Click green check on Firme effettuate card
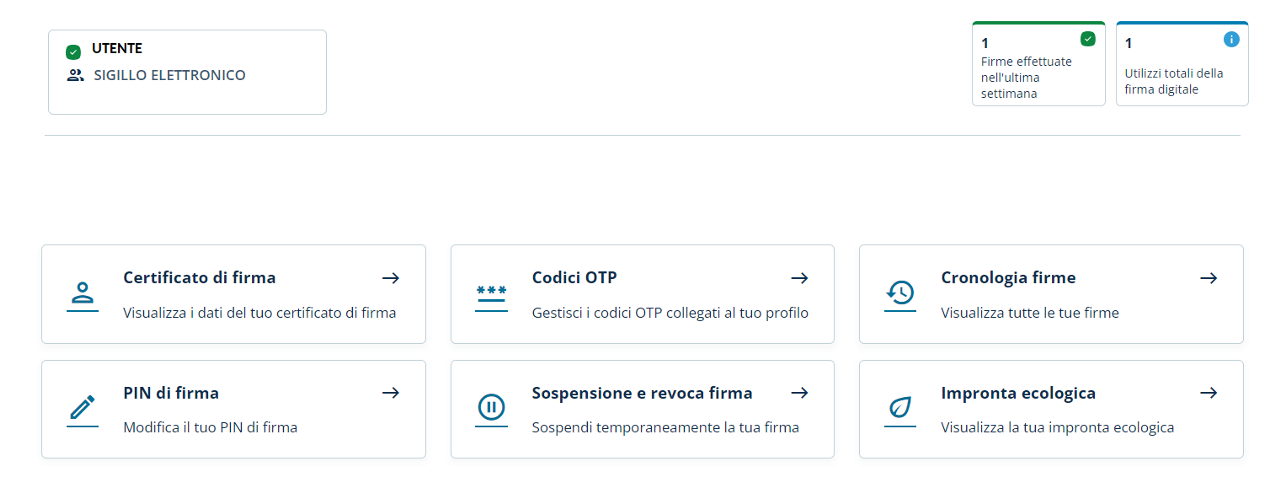 pyautogui.click(x=1088, y=40)
